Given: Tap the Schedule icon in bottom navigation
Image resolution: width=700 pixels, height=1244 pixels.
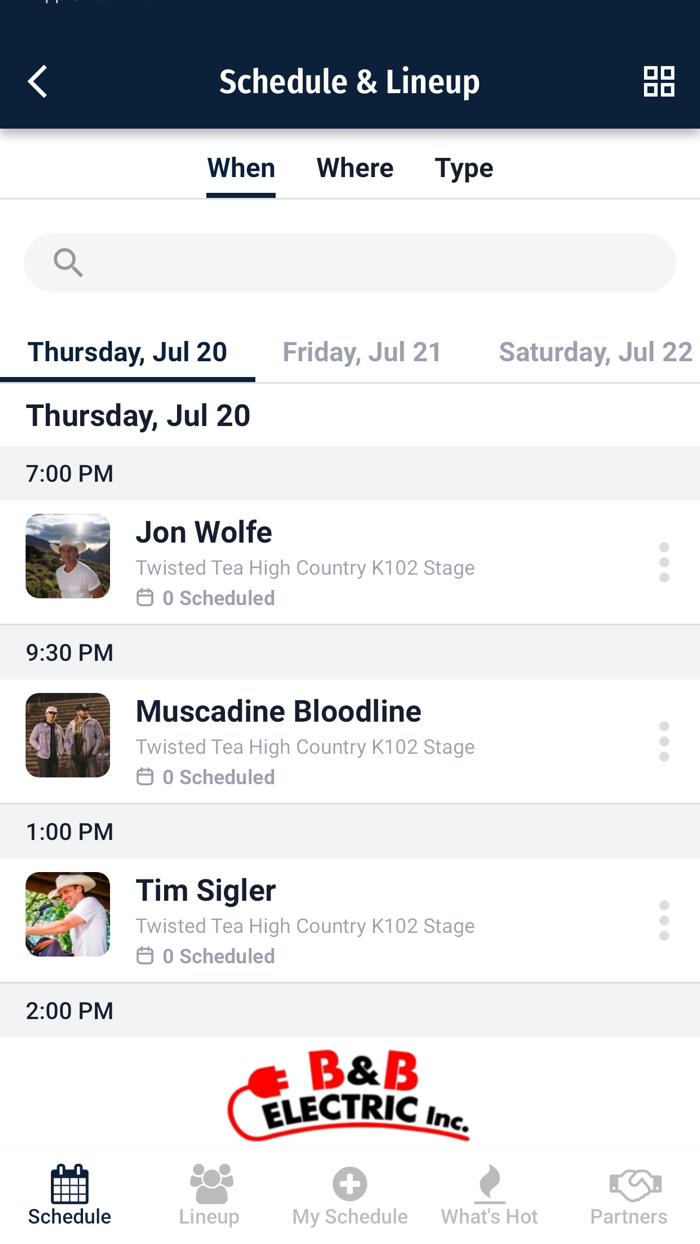Looking at the screenshot, I should (x=69, y=1193).
